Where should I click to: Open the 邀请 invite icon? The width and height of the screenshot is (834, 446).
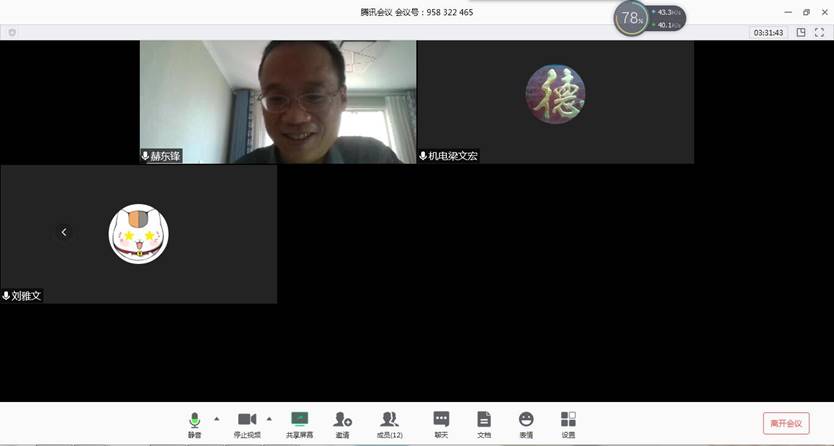click(342, 423)
